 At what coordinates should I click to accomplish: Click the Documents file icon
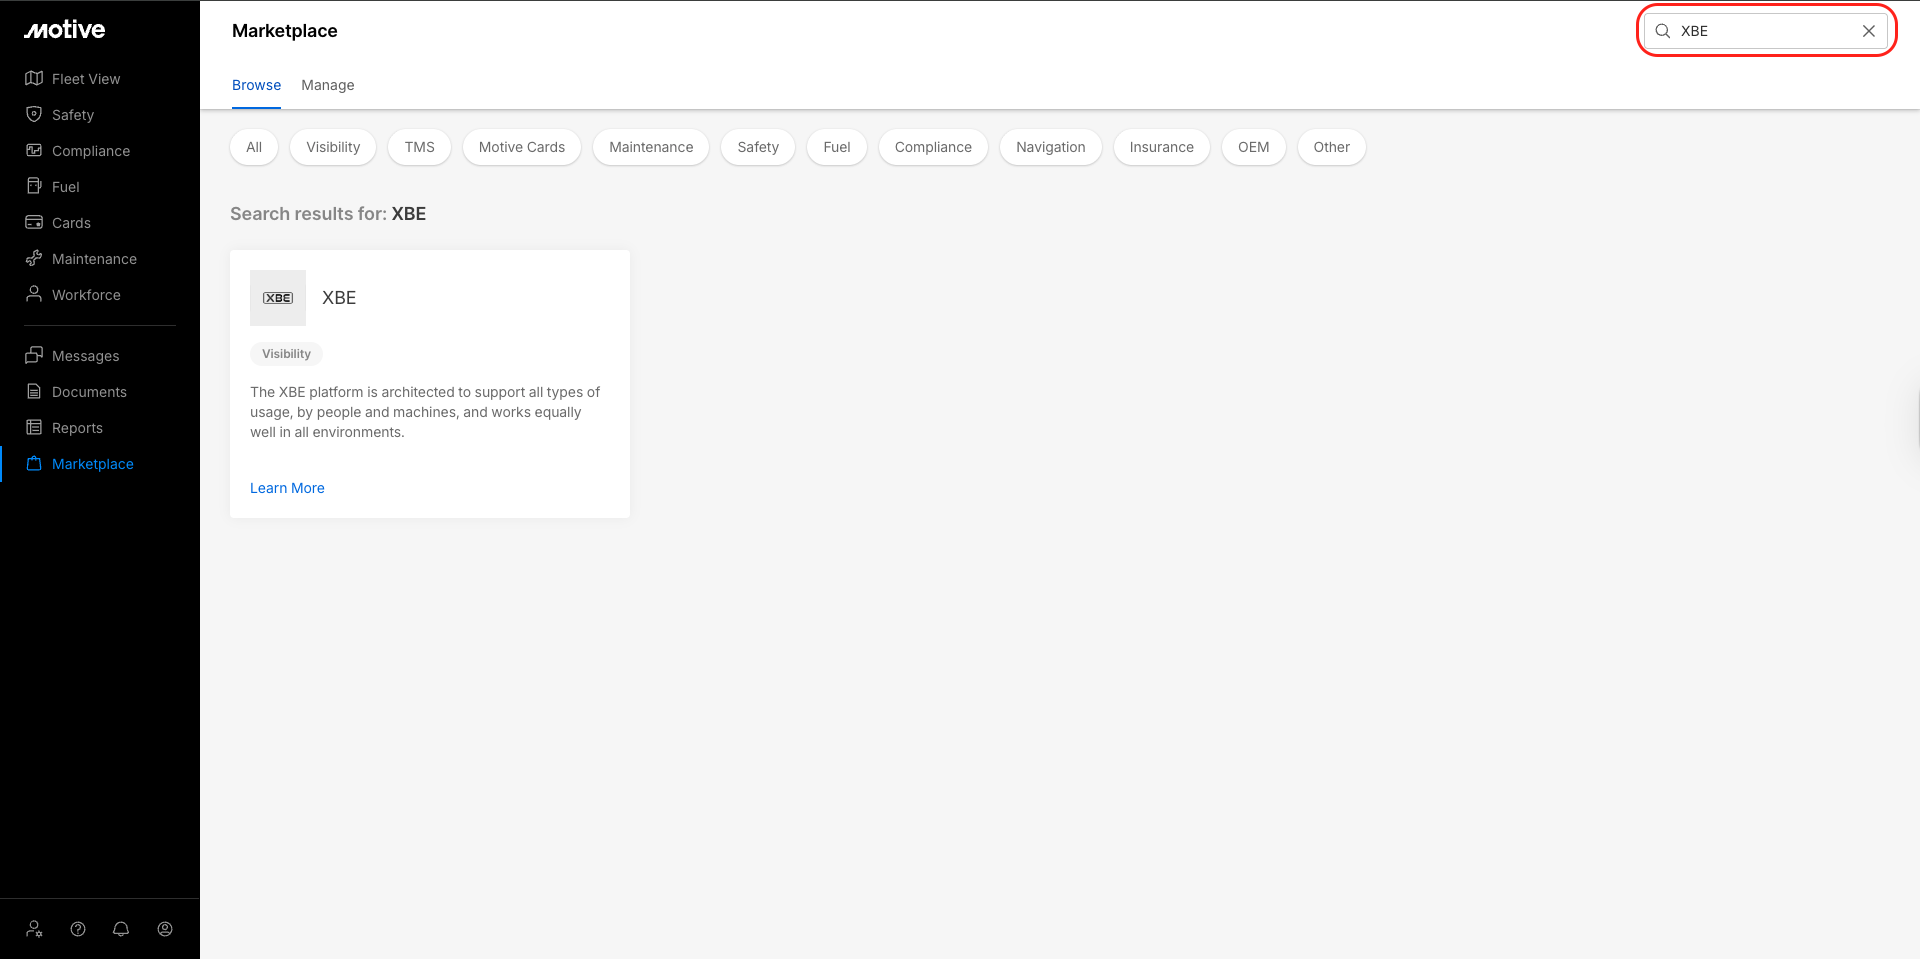tap(34, 391)
